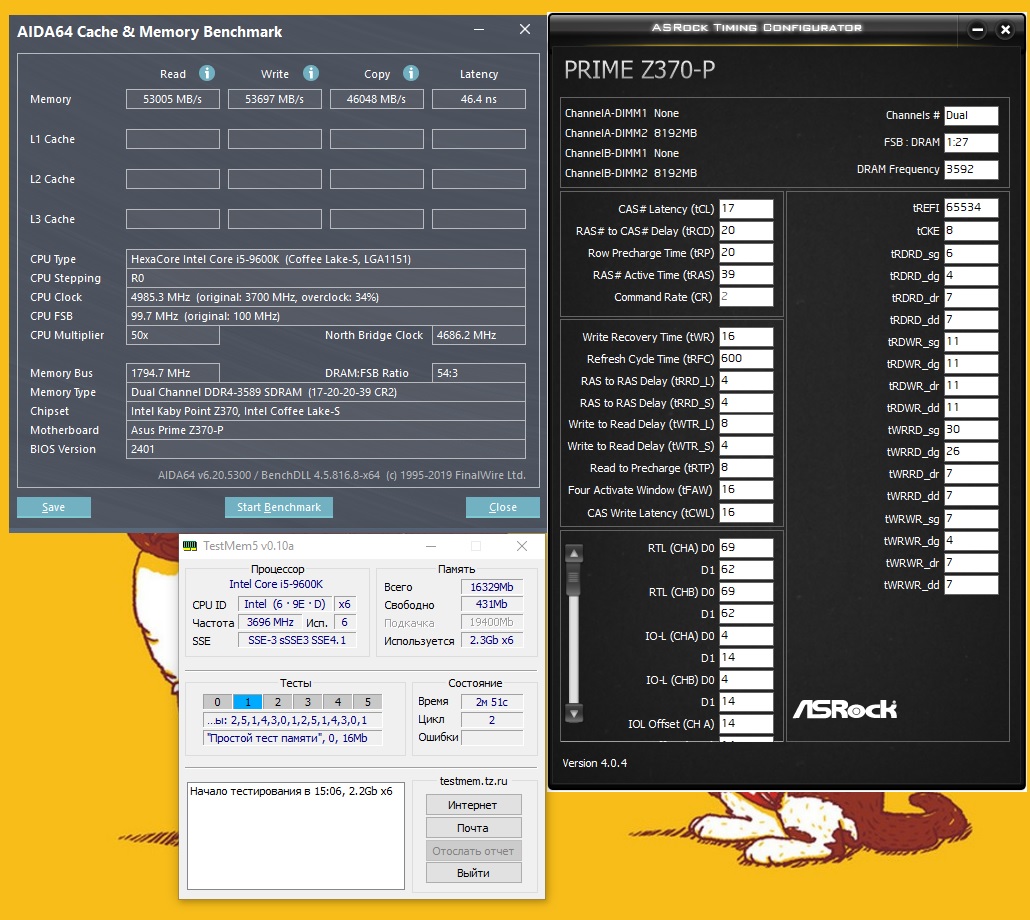Click the Read to Precharge (tRTP) field
This screenshot has width=1030, height=920.
point(746,468)
